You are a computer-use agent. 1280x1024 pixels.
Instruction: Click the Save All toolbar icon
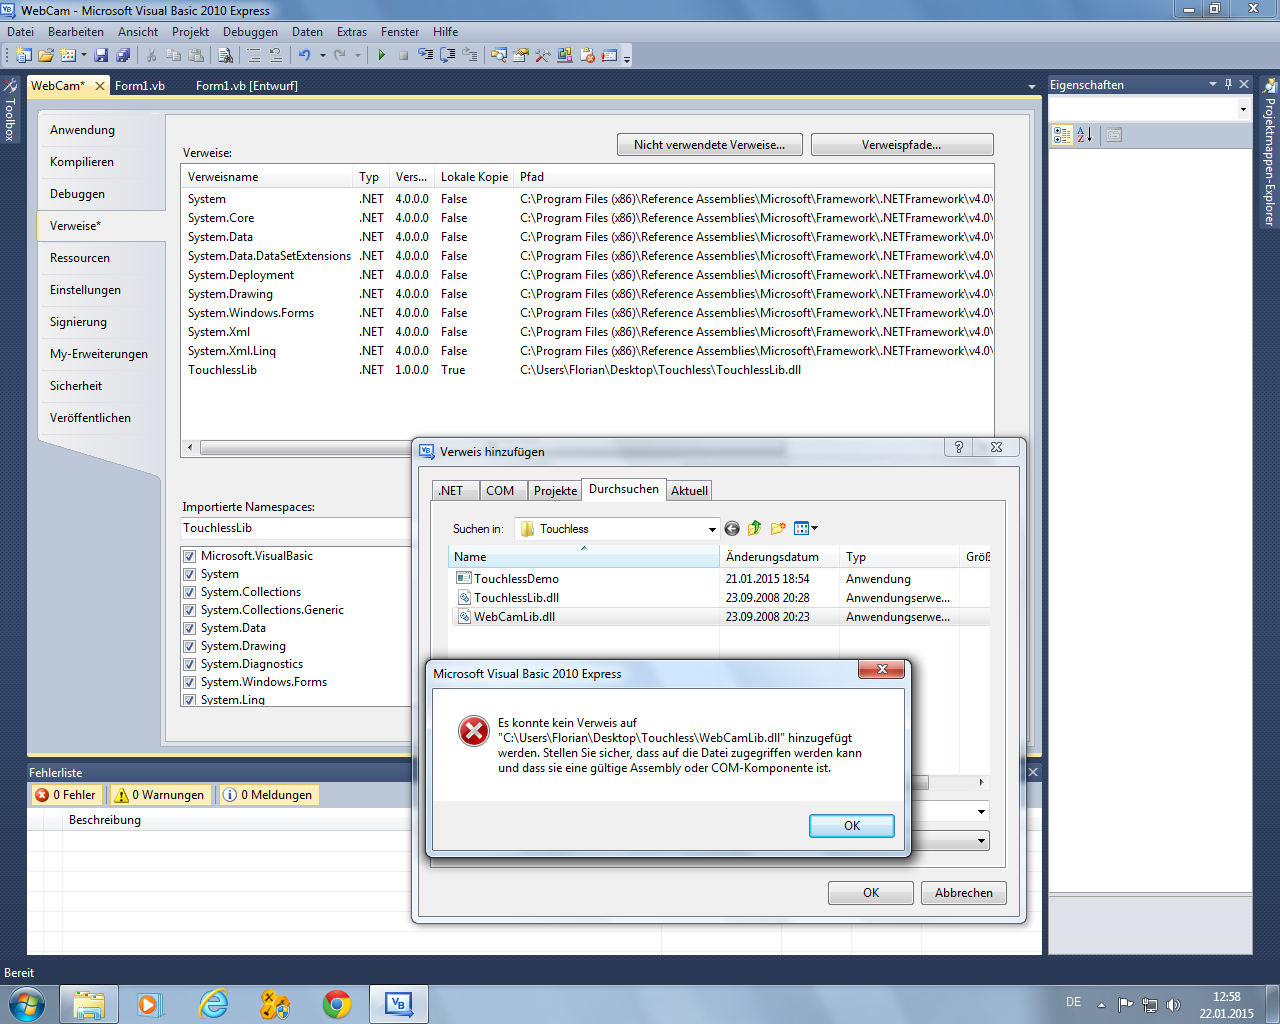pyautogui.click(x=123, y=55)
